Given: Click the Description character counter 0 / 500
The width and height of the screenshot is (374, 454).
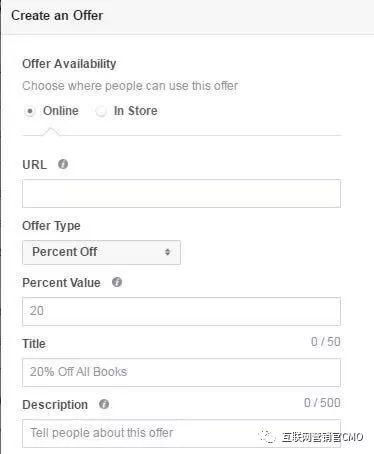Looking at the screenshot, I should [x=322, y=403].
